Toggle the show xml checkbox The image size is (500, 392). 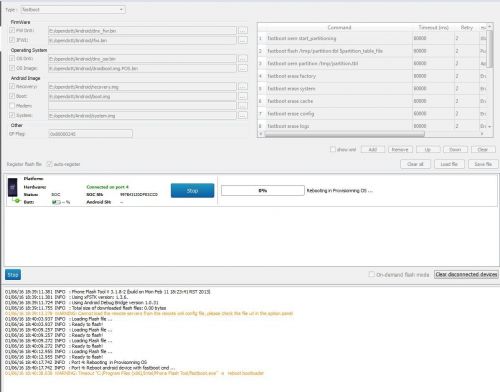click(333, 149)
